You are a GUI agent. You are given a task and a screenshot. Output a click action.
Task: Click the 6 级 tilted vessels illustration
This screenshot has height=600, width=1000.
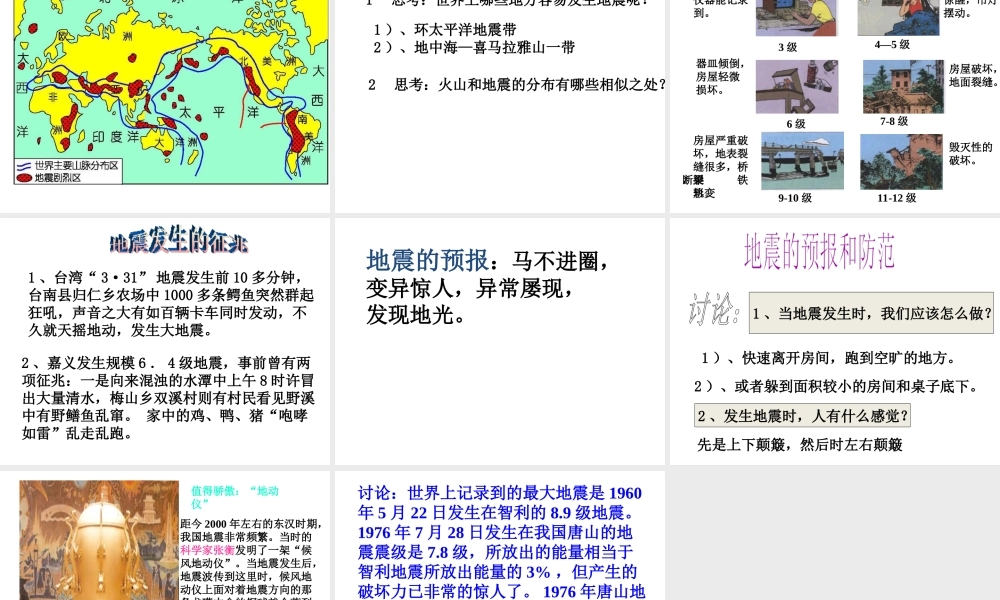coord(797,87)
